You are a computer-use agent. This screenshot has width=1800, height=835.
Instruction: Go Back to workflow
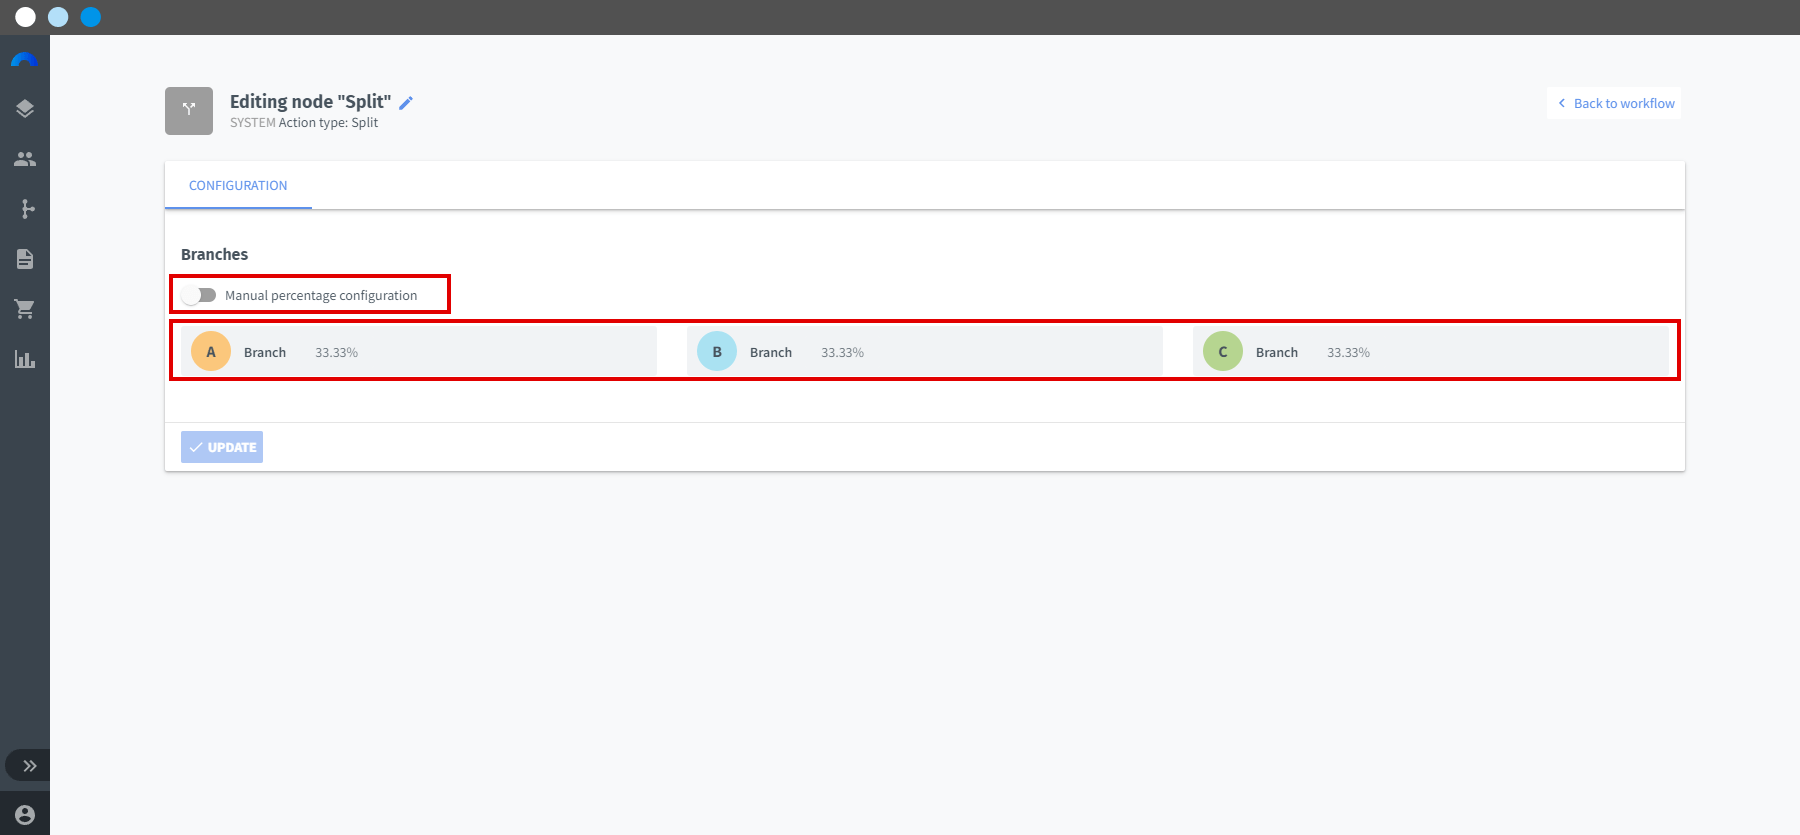pyautogui.click(x=1615, y=103)
